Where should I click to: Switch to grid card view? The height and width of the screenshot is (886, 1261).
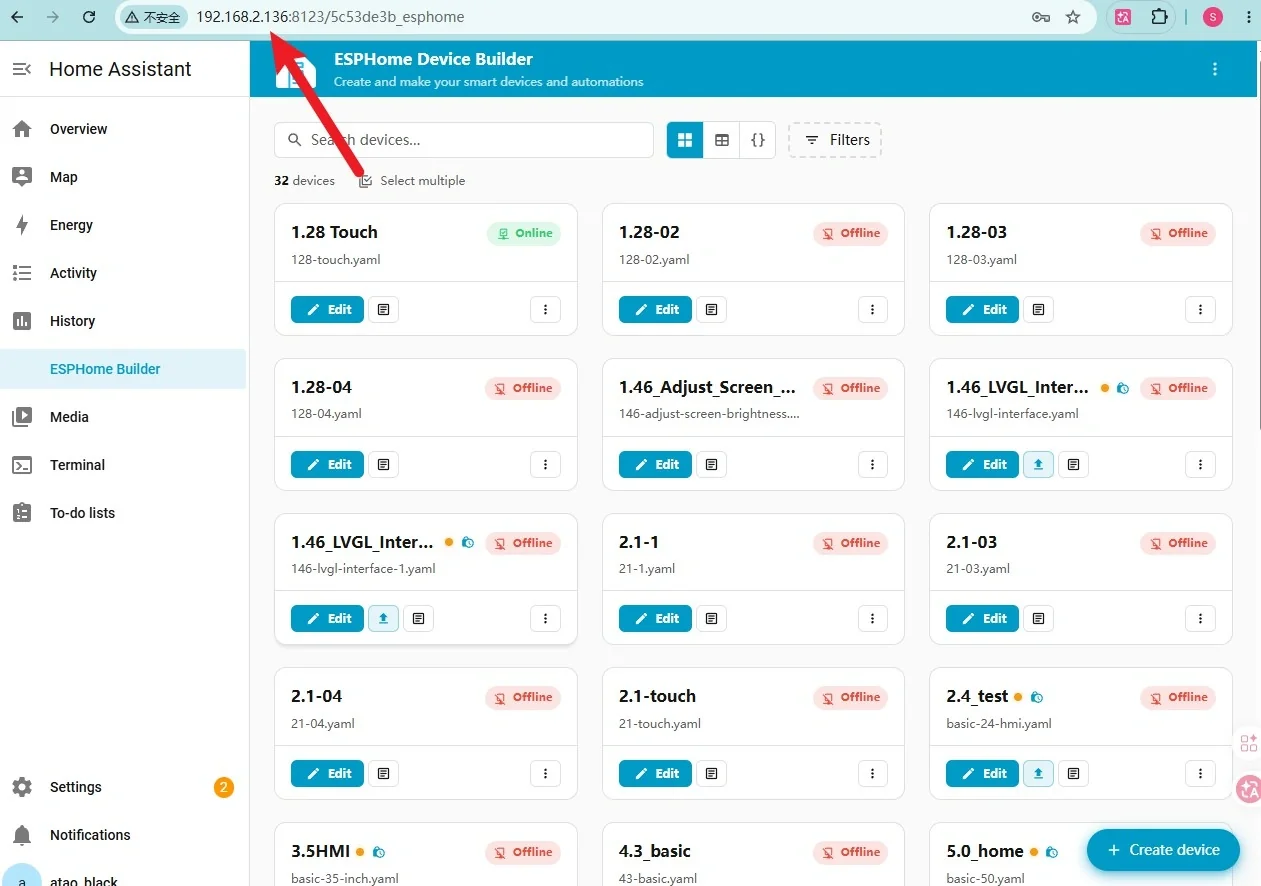pos(685,140)
